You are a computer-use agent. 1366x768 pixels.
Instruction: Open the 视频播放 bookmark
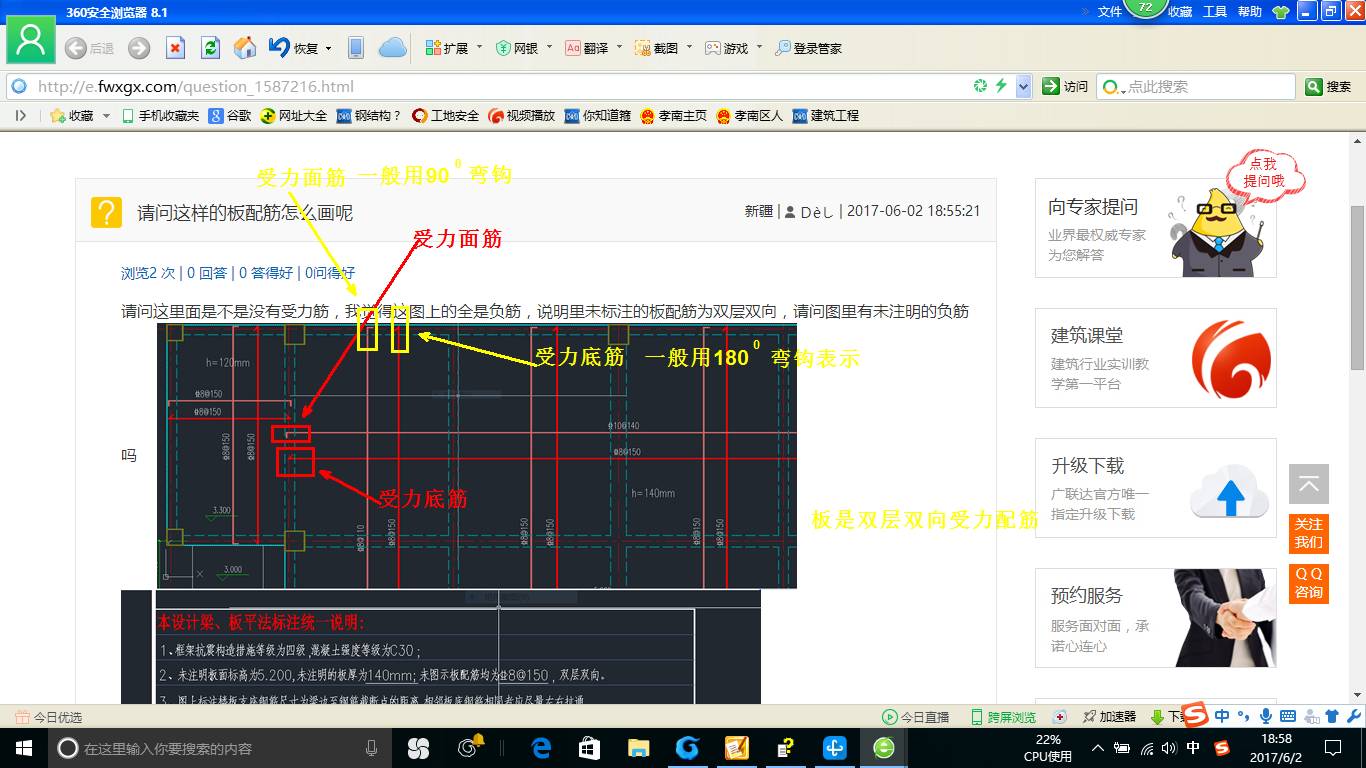click(x=522, y=116)
